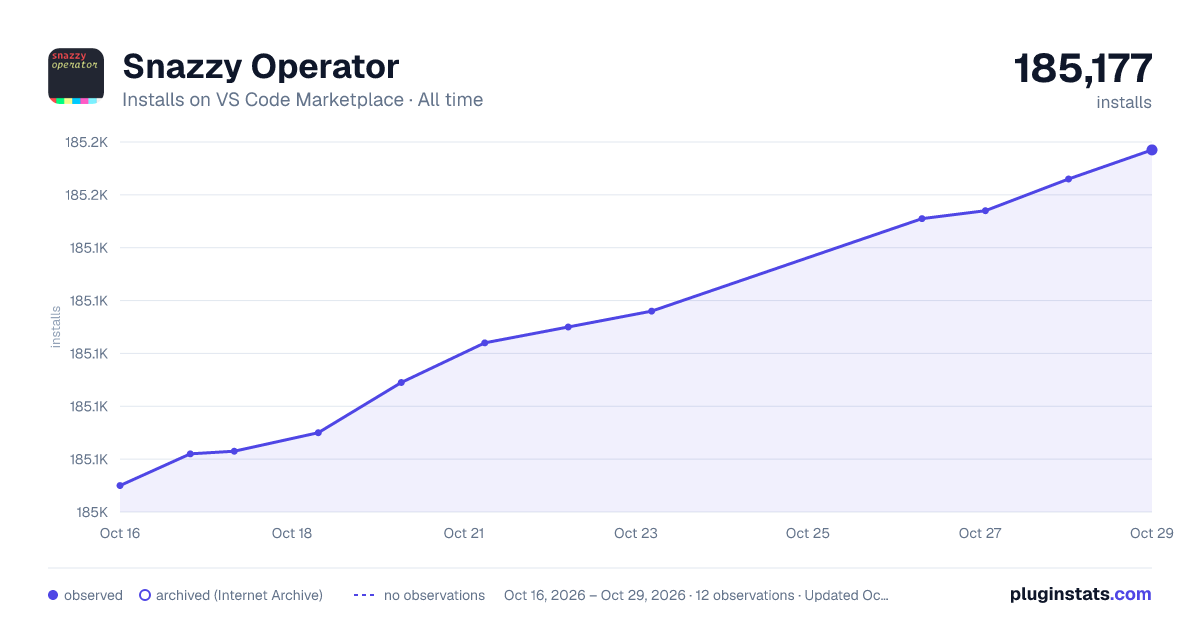The width and height of the screenshot is (1200, 630).
Task: Click the filled 'observed' legend dot
Action: click(53, 595)
